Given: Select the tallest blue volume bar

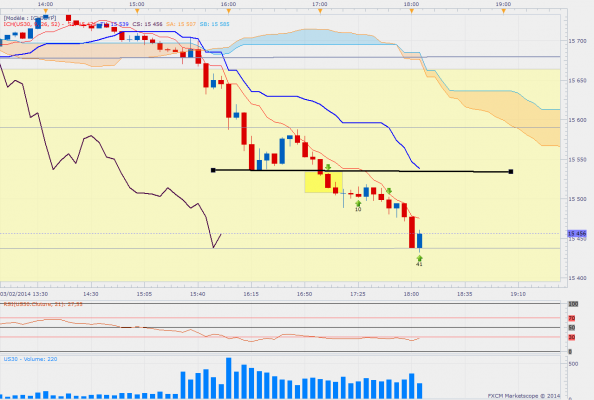Looking at the screenshot, I should 228,378.
